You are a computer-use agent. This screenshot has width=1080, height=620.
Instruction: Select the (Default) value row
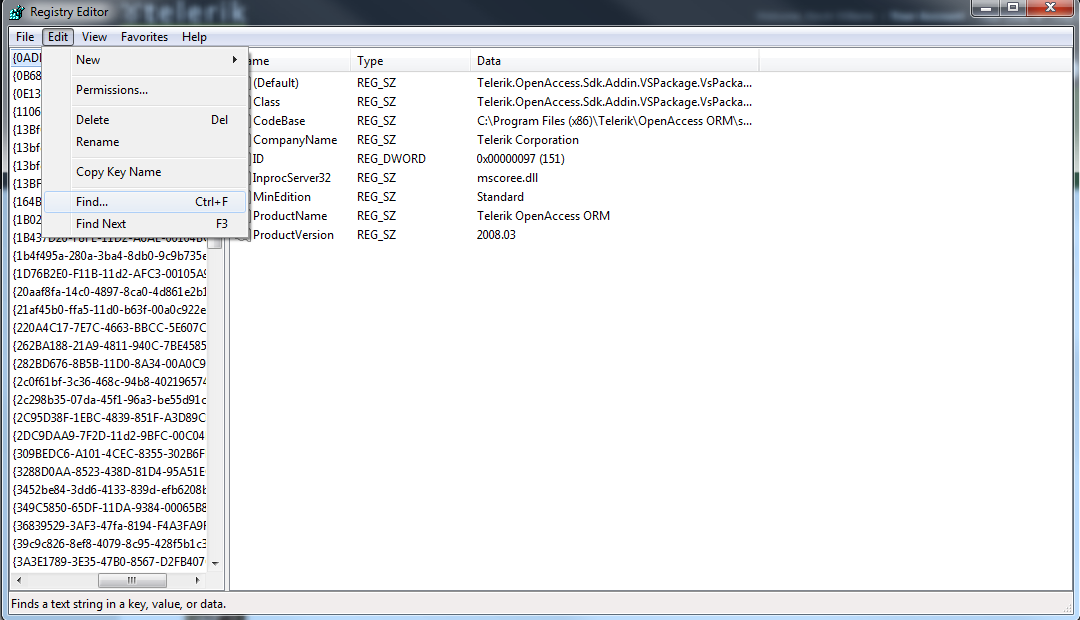(x=276, y=83)
